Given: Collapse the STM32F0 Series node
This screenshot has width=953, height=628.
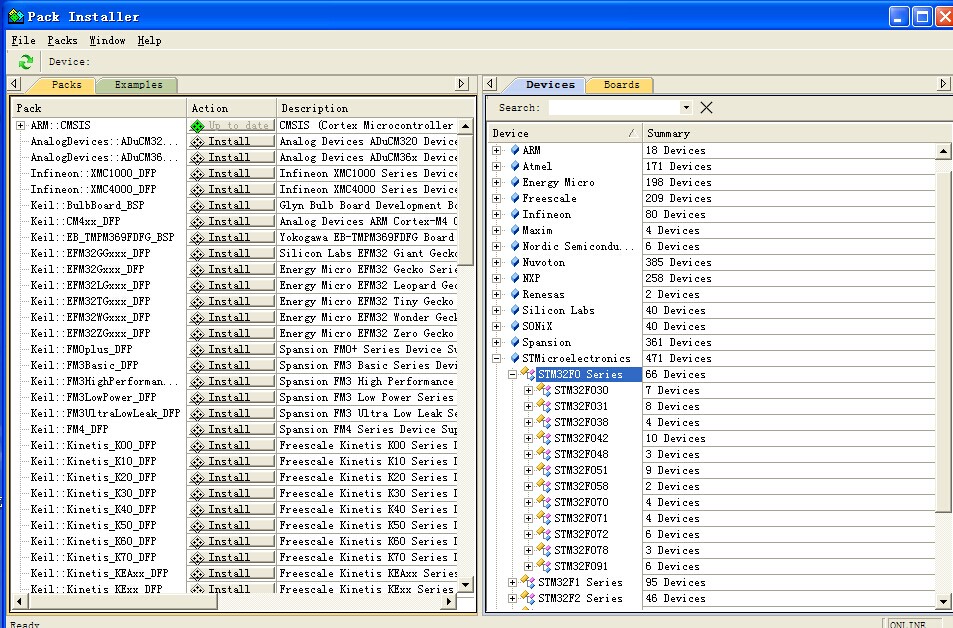Looking at the screenshot, I should pos(512,374).
